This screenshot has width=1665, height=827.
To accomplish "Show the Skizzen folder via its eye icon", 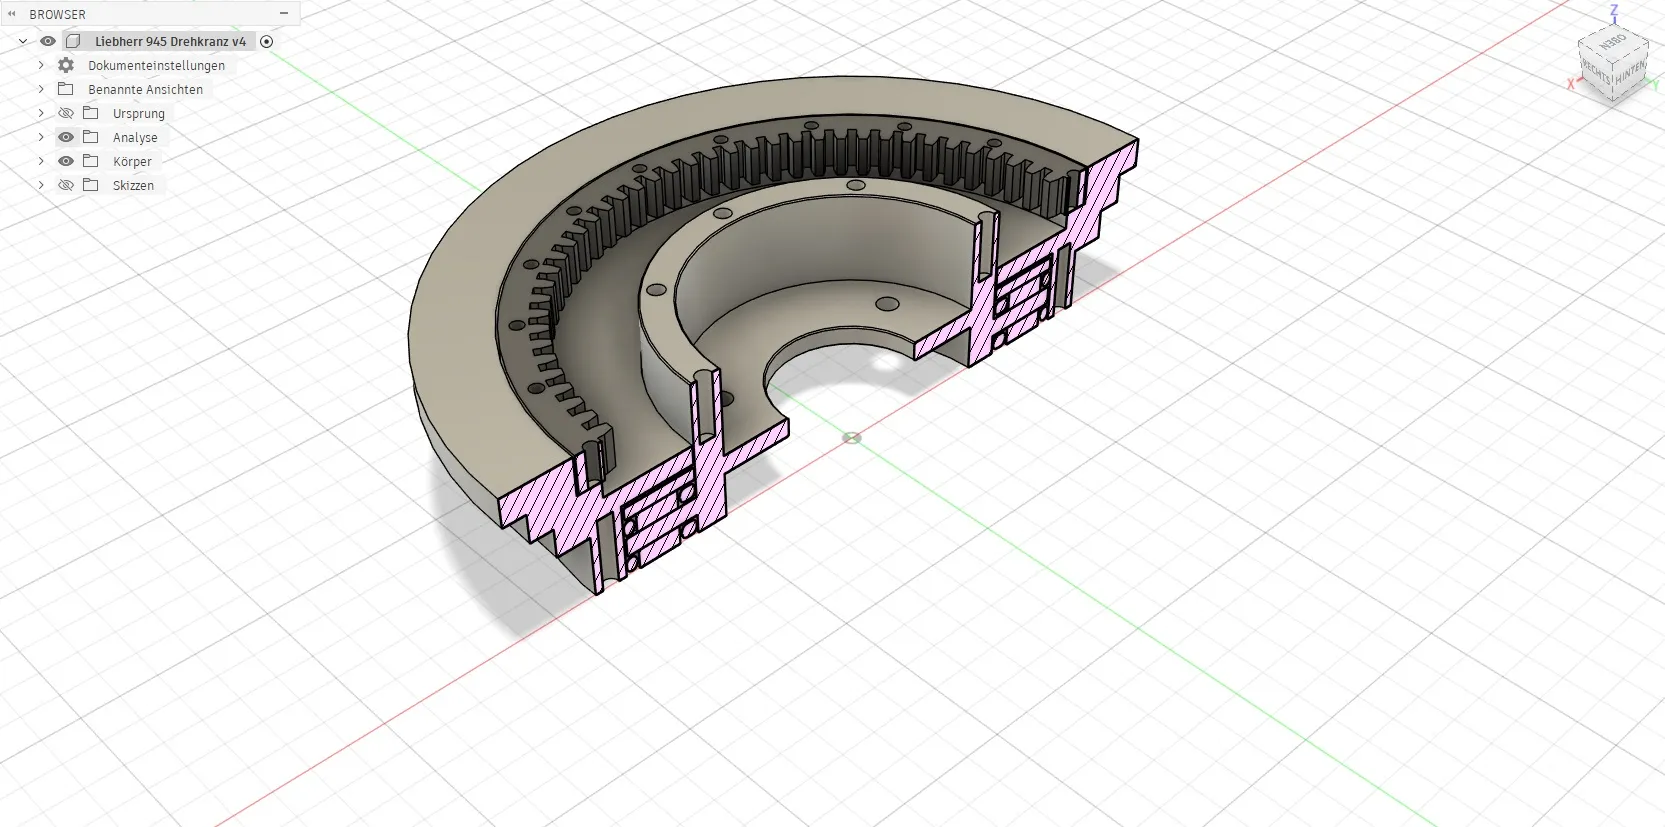I will pos(66,185).
